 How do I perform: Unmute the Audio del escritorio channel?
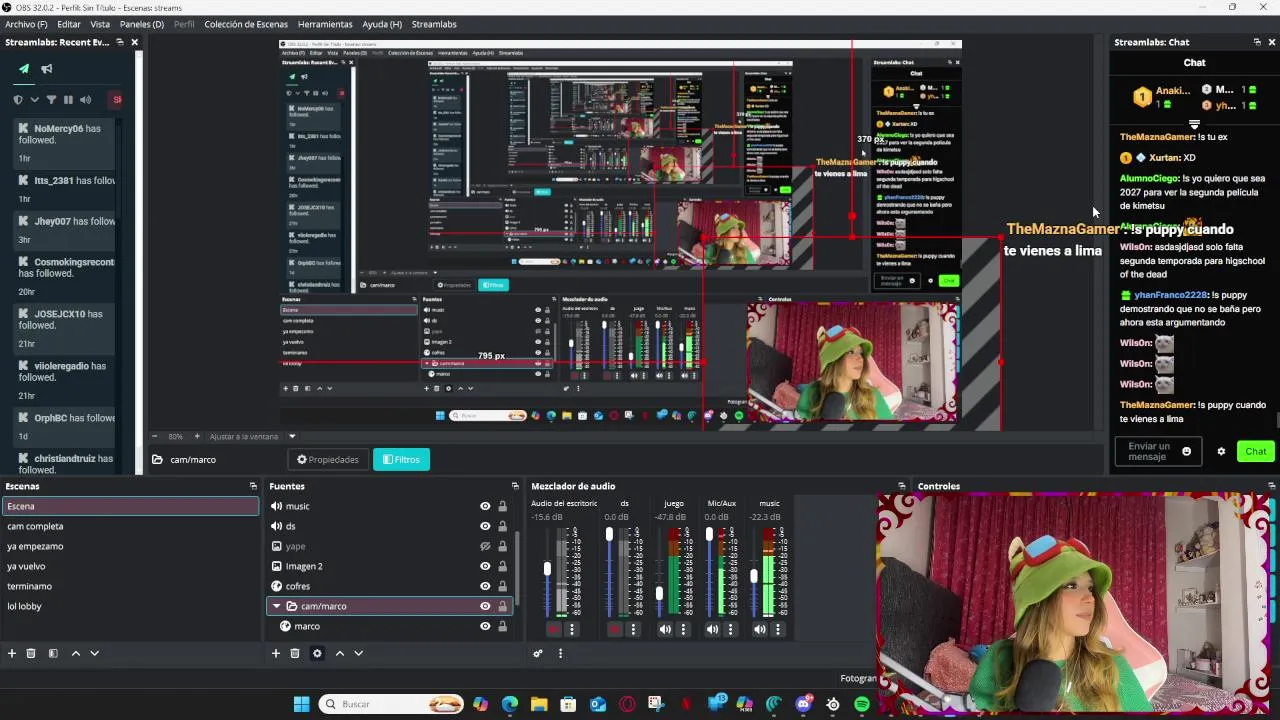click(554, 629)
